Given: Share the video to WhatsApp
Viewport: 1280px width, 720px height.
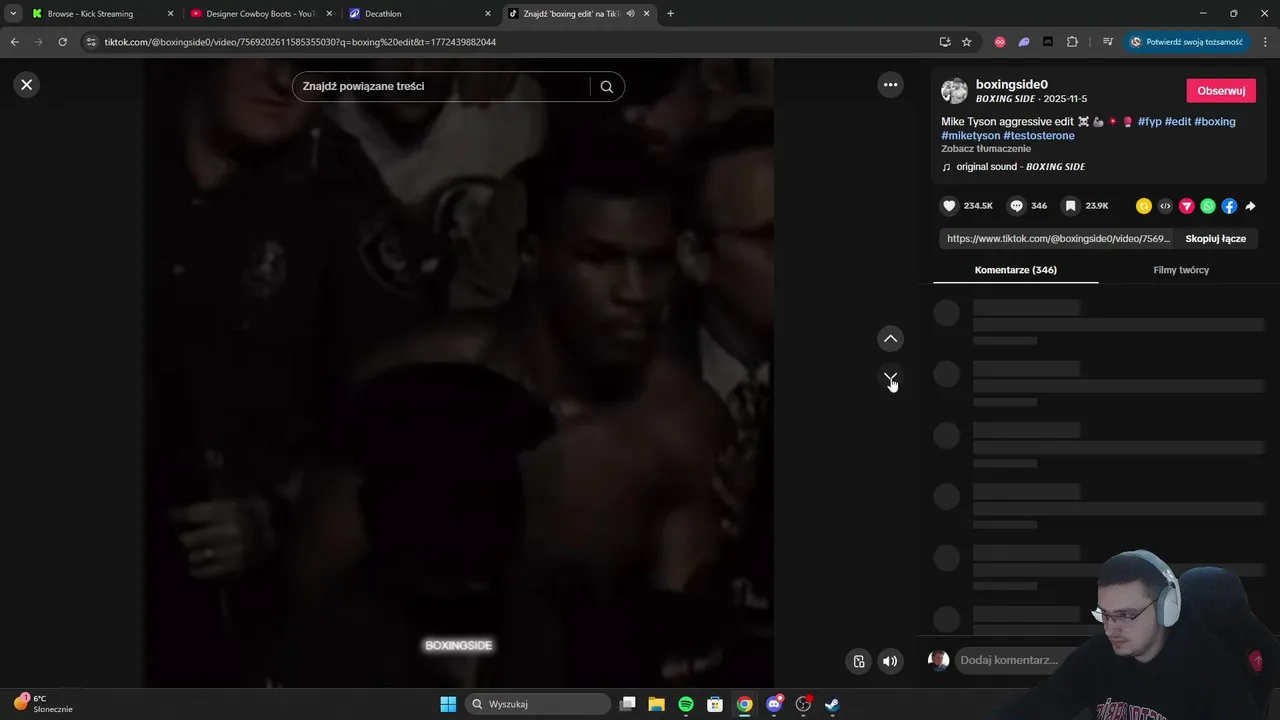Looking at the screenshot, I should 1208,206.
